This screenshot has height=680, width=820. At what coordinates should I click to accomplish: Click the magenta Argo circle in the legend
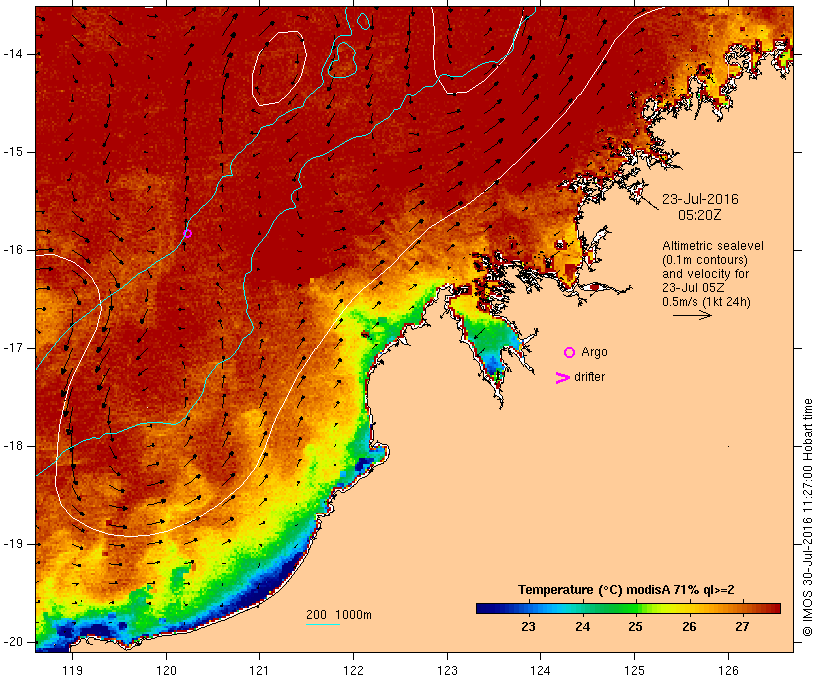(x=570, y=353)
